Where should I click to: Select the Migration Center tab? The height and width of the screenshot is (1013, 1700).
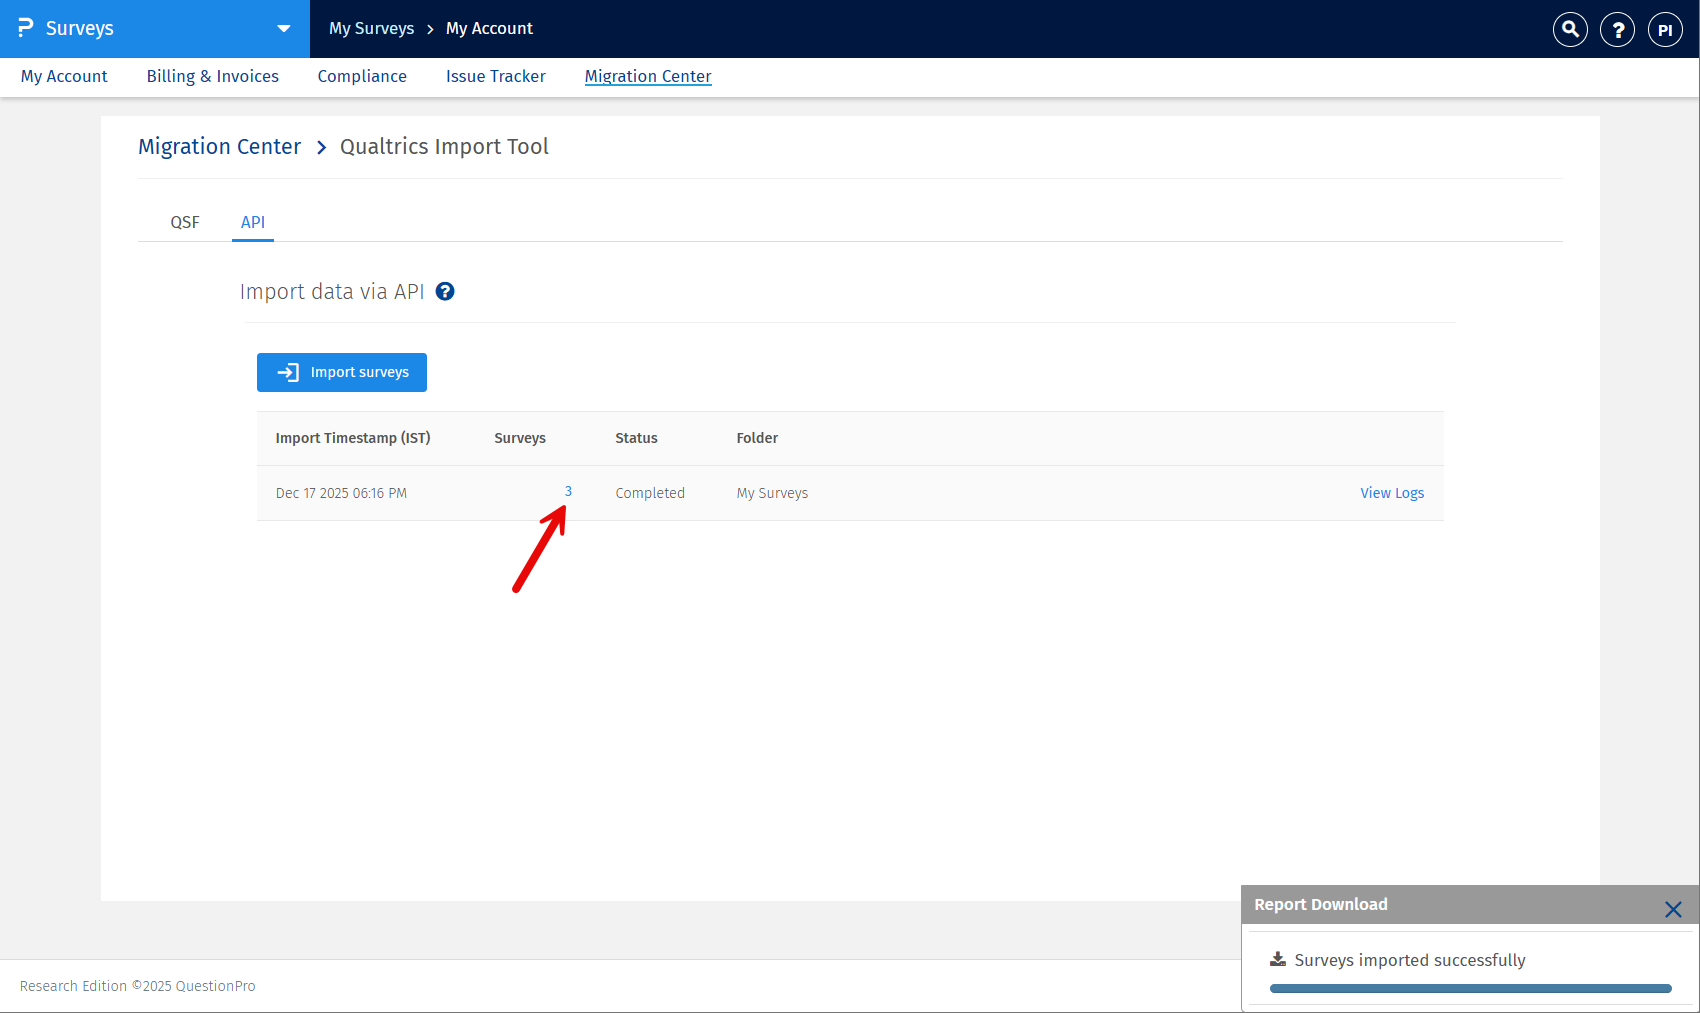coord(648,76)
